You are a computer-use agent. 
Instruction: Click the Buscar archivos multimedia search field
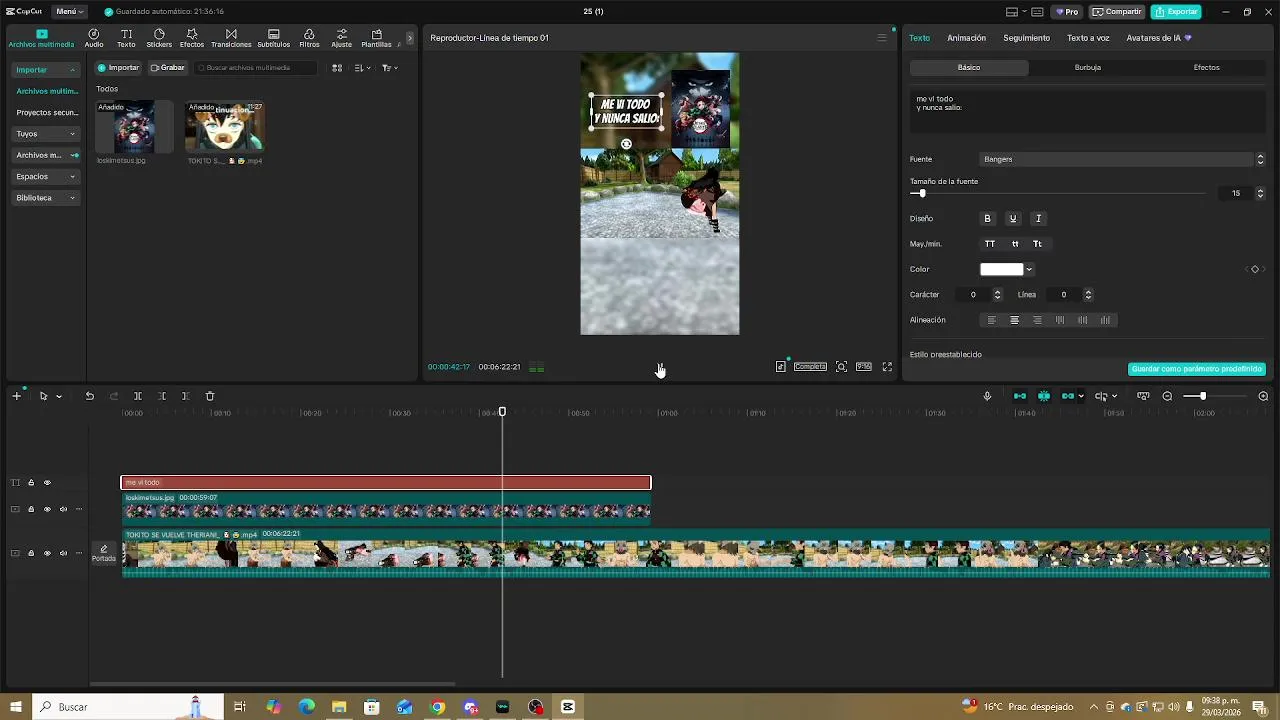click(x=255, y=68)
